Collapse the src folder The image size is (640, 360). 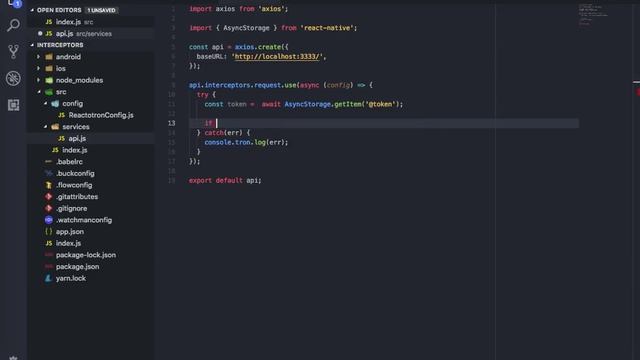[x=39, y=92]
